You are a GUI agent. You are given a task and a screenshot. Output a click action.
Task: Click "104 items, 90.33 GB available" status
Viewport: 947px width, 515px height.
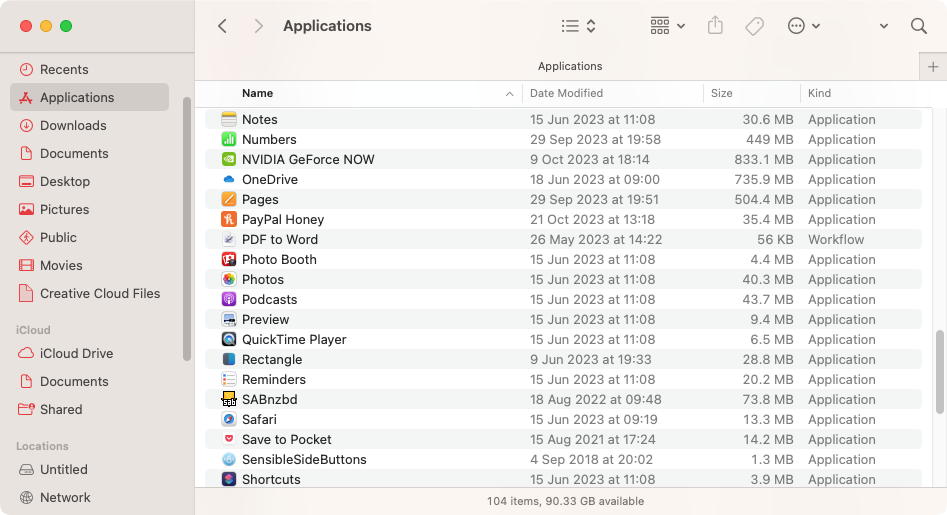coord(565,501)
